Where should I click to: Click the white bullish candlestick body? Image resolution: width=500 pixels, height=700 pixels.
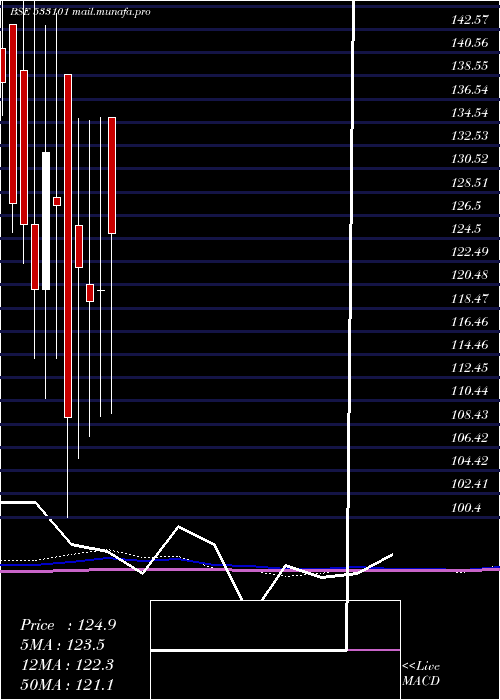[46, 221]
